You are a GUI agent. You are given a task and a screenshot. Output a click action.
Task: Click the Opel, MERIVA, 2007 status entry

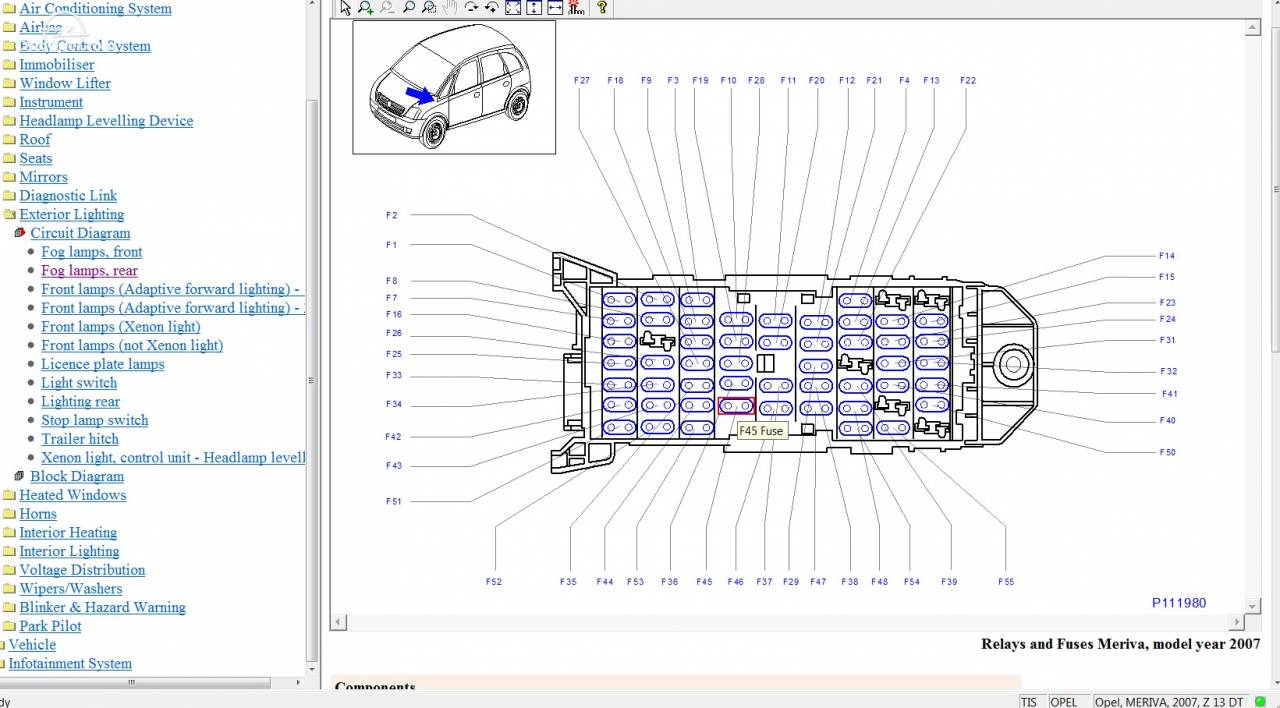1169,702
